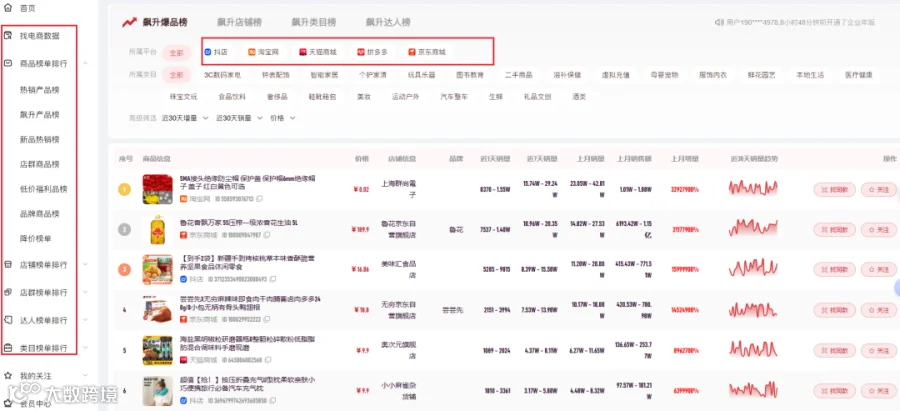Copy the ID of the 海盐黑胡椒 grinder product
900x411 pixels.
tap(267, 360)
